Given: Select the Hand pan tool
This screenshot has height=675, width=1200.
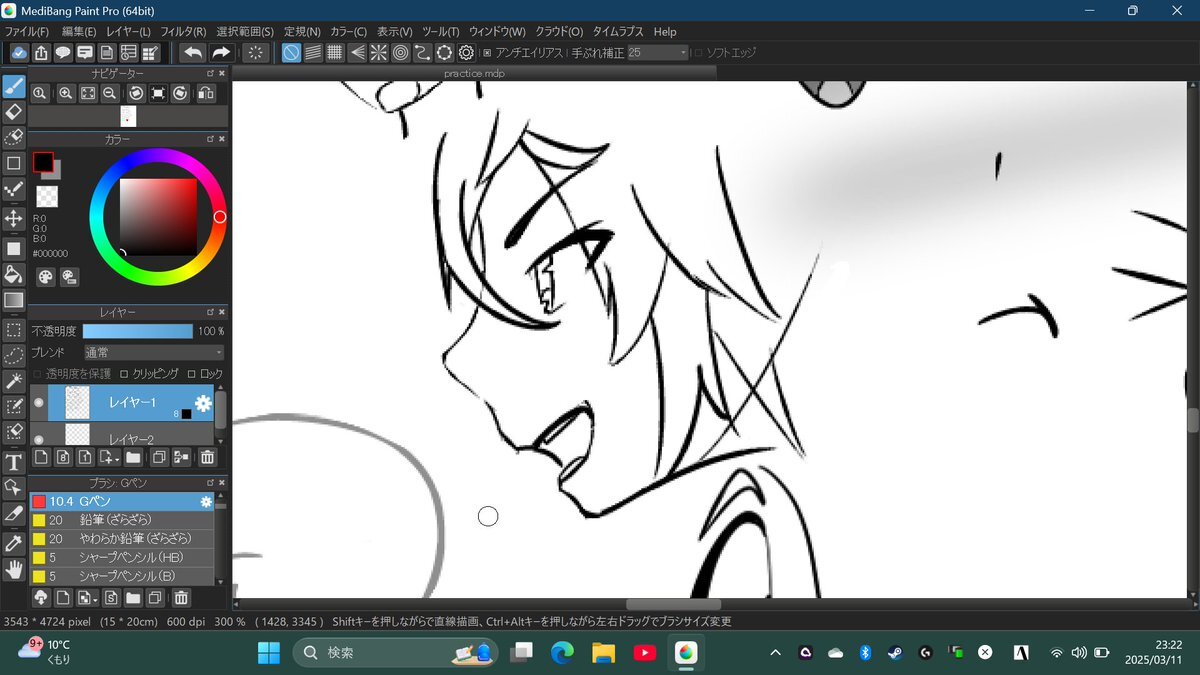Looking at the screenshot, I should click(14, 570).
